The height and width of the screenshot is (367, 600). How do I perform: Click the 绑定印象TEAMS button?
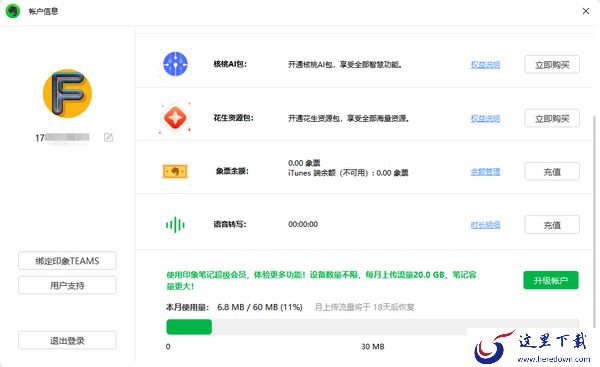(x=67, y=261)
